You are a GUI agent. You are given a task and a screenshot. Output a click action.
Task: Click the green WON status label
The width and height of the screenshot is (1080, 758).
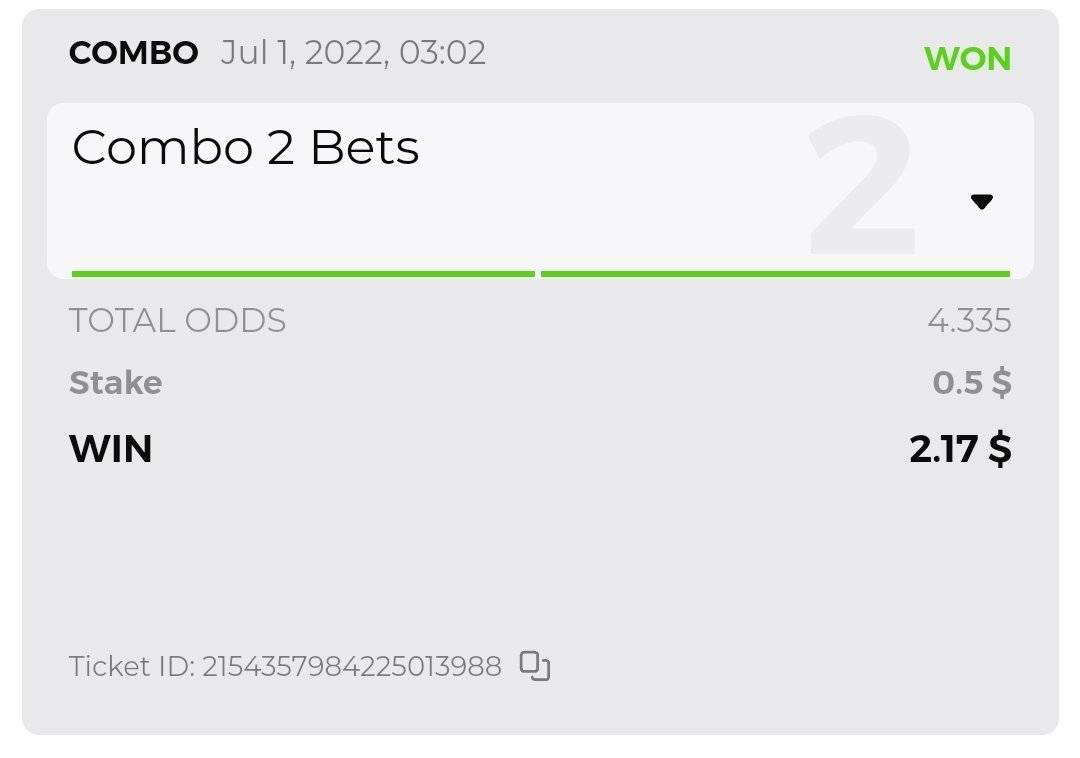tap(967, 59)
